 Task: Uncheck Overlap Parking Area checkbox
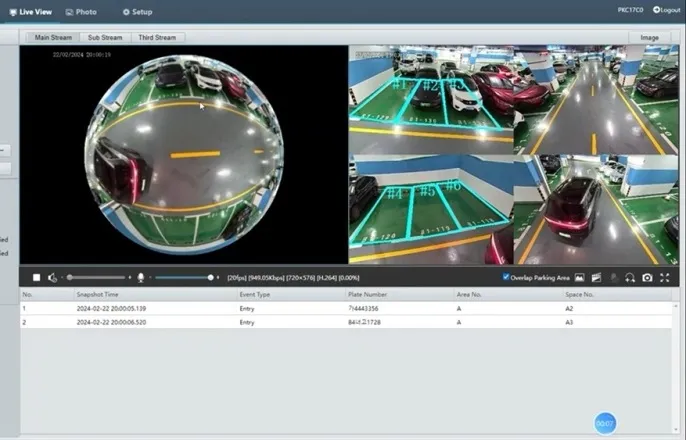click(x=506, y=277)
